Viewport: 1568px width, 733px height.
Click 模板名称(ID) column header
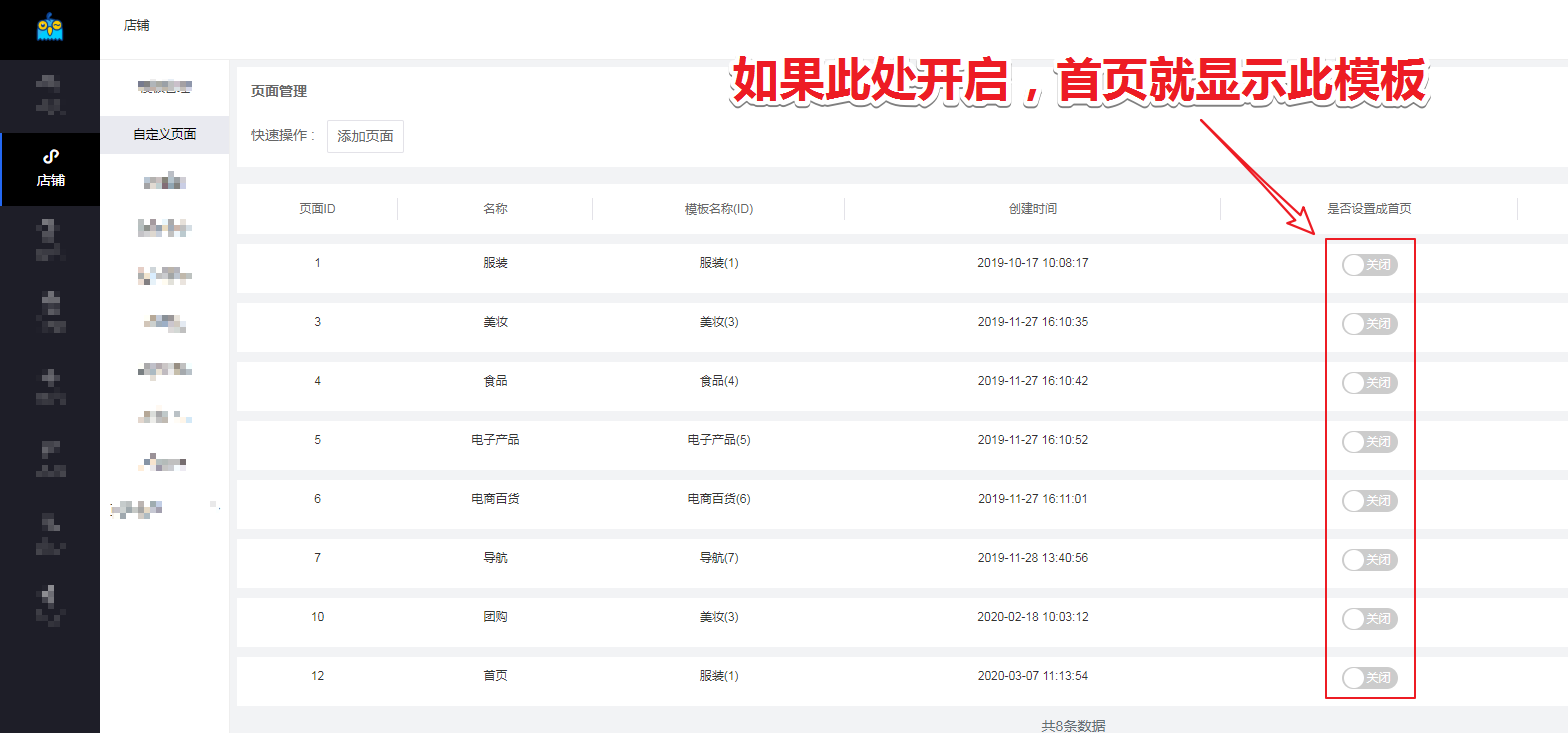718,209
